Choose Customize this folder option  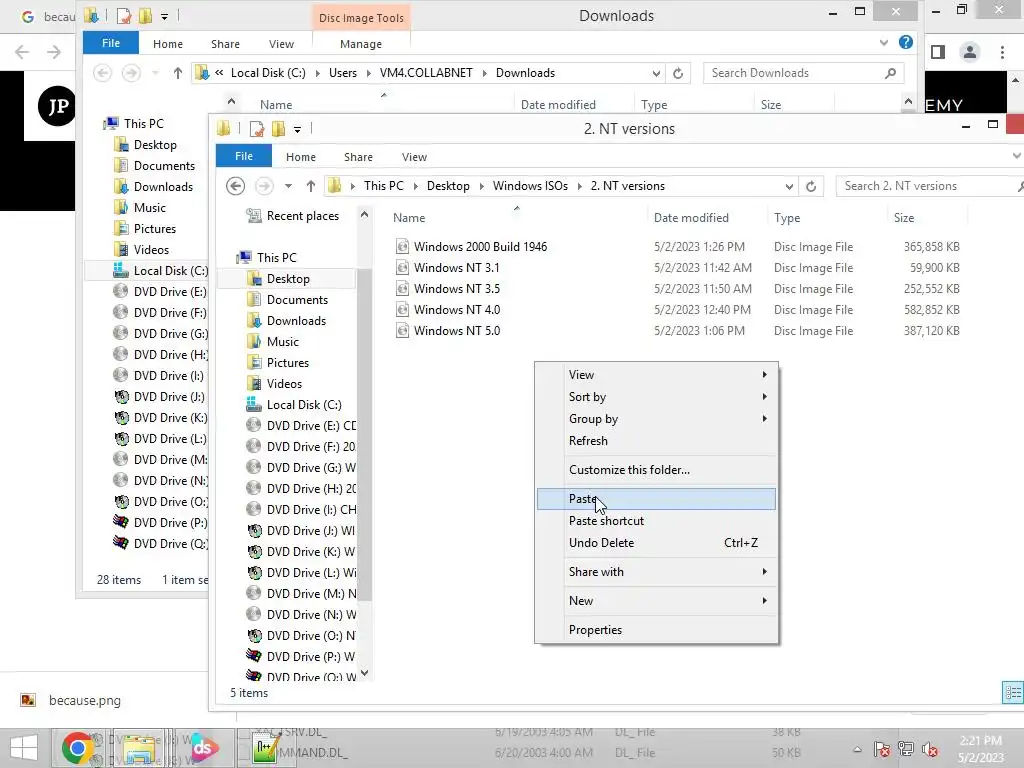(x=656, y=470)
